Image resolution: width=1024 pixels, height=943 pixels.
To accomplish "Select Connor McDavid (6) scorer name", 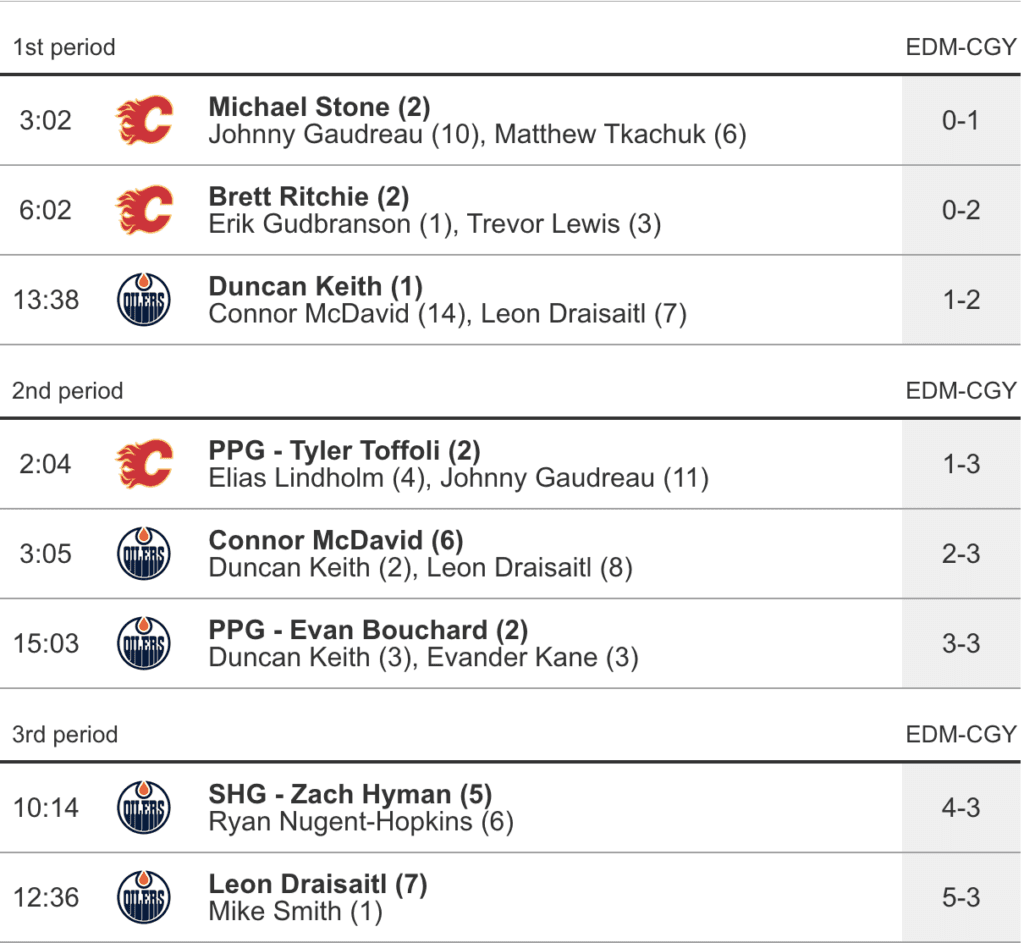I will pos(336,541).
